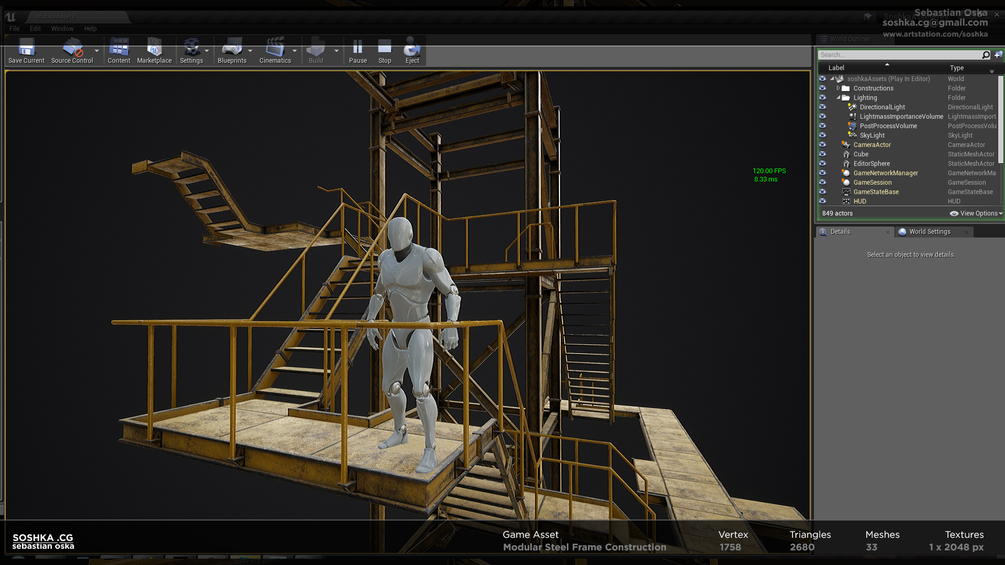Click the SkyLight actor icon
Image resolution: width=1005 pixels, height=565 pixels.
click(852, 135)
